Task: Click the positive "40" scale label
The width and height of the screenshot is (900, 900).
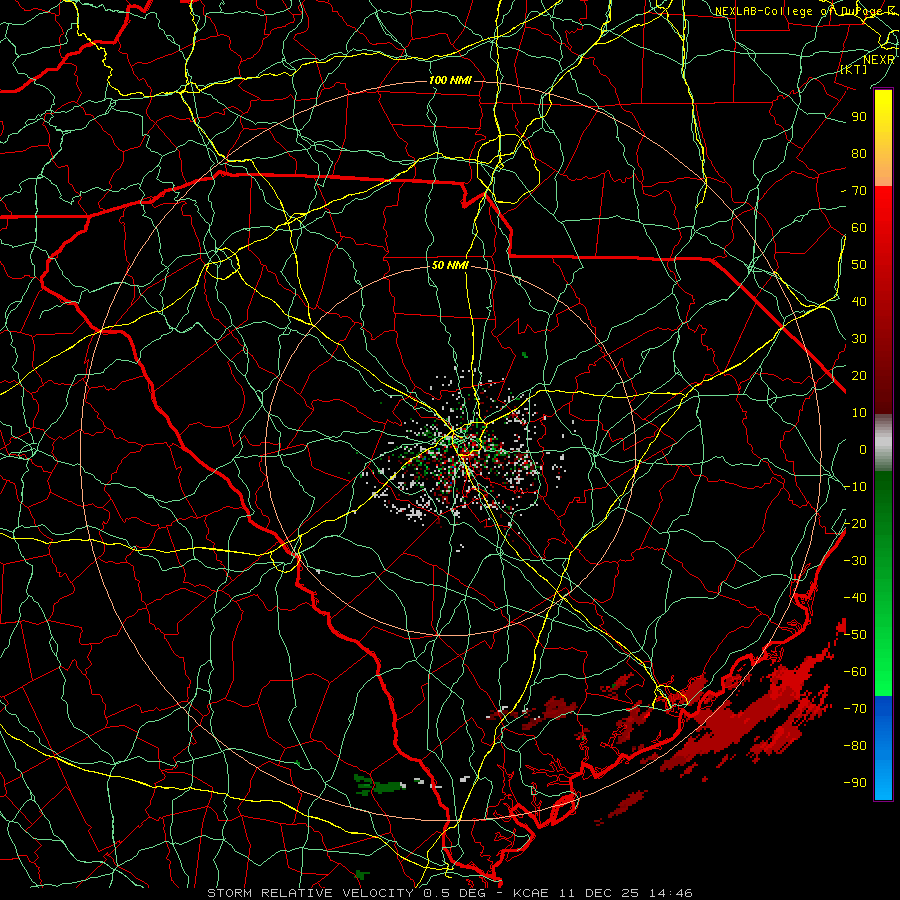Action: click(859, 301)
